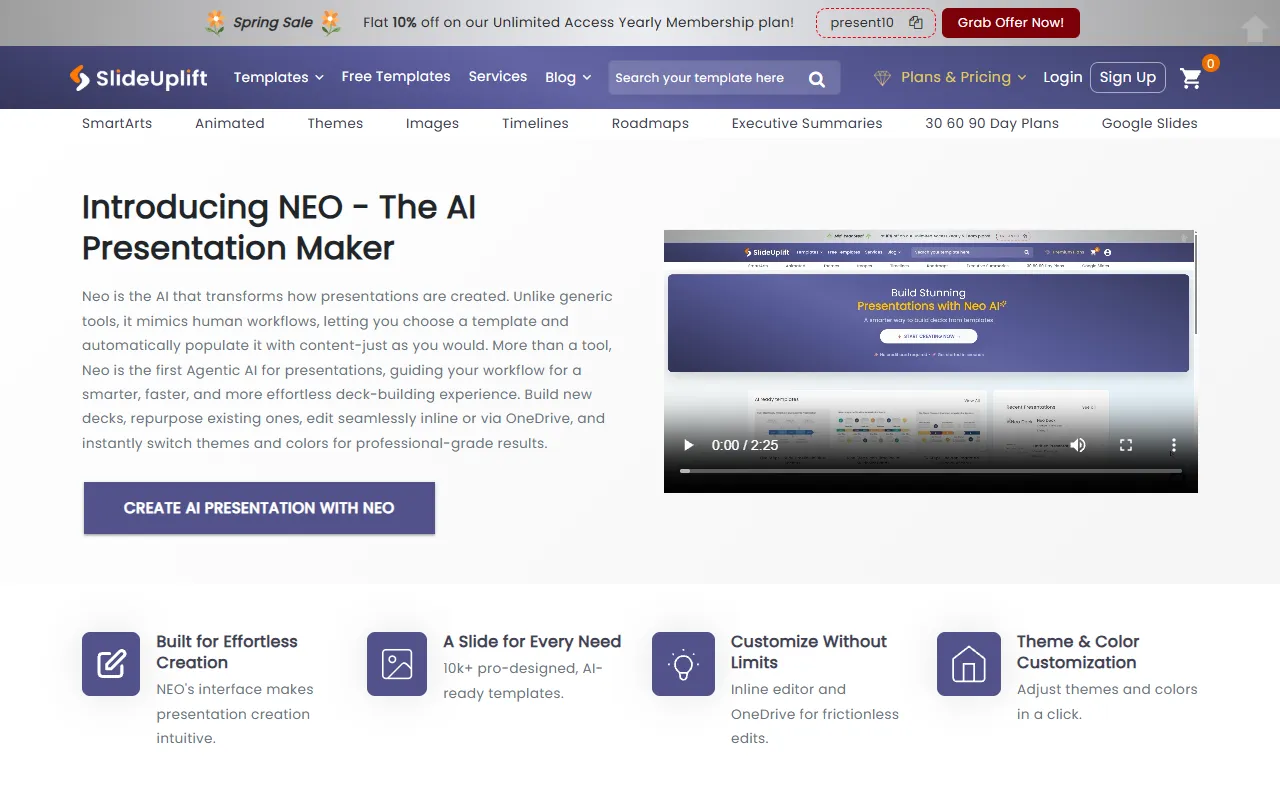Viewport: 1280px width, 800px height.
Task: Click the A Slide for Every Need icon
Action: click(x=397, y=664)
